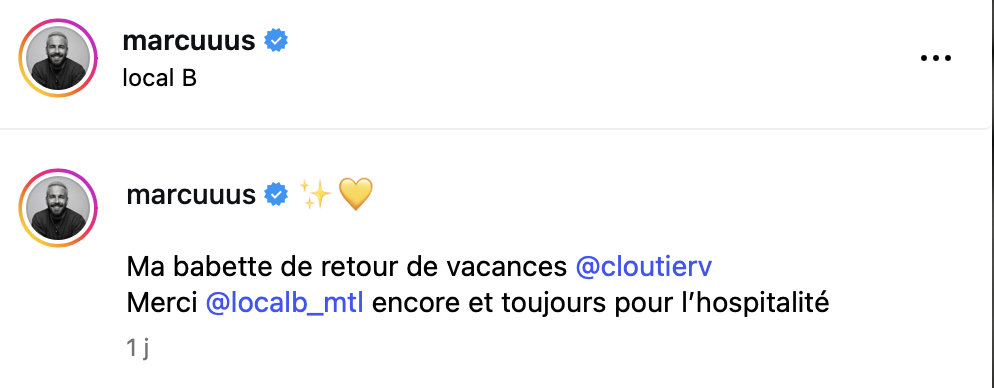994x388 pixels.
Task: Open marcuuus profile photo in post header
Action: [x=58, y=58]
